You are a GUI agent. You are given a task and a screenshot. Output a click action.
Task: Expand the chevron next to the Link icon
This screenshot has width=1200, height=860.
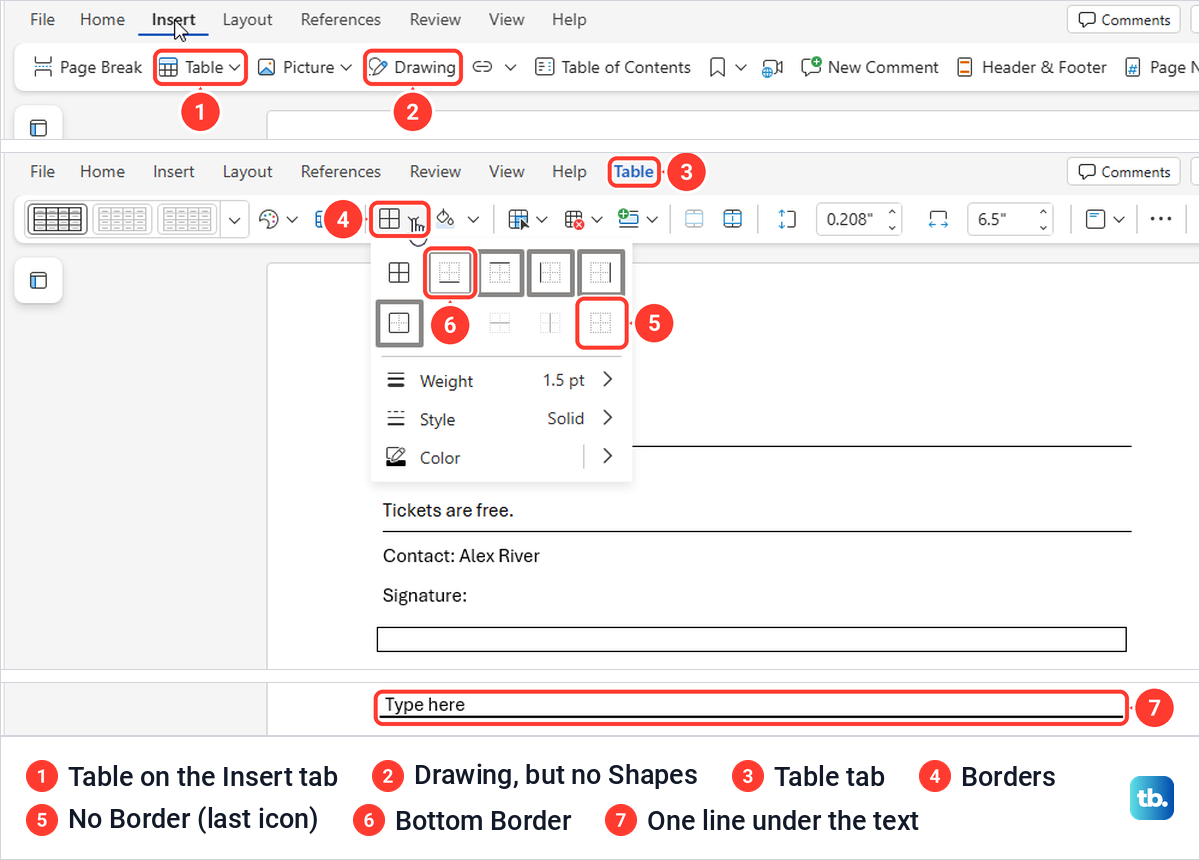pyautogui.click(x=510, y=67)
